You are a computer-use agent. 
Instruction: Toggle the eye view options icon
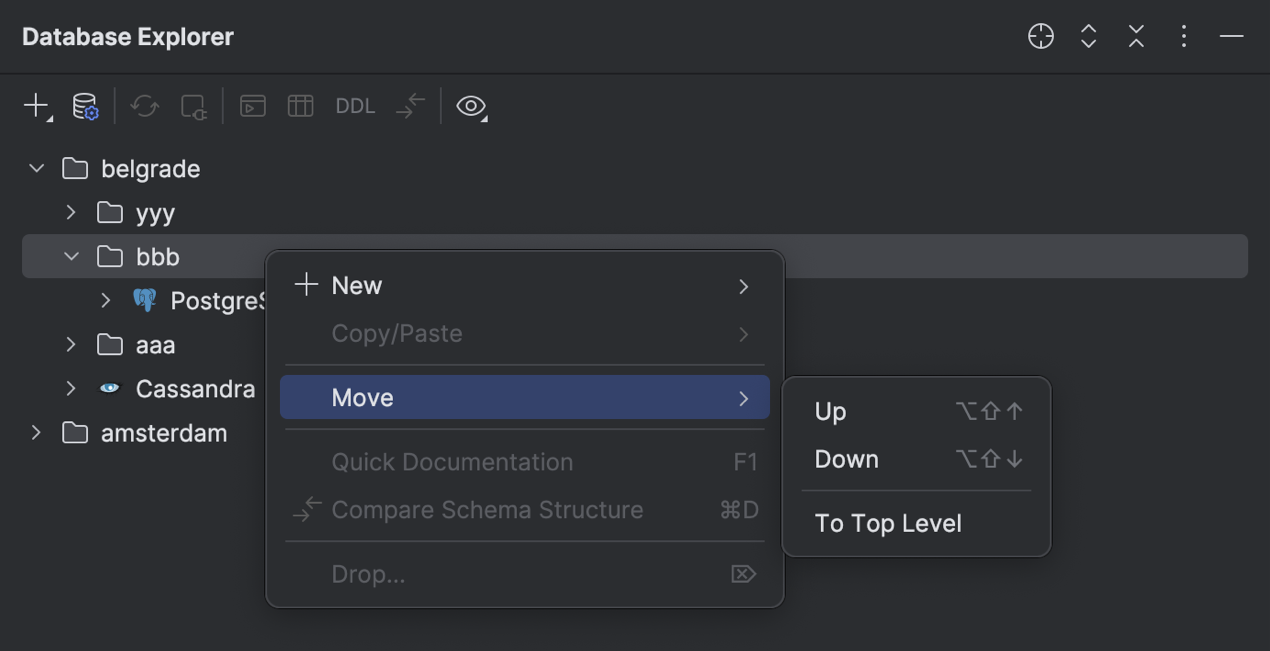[470, 106]
